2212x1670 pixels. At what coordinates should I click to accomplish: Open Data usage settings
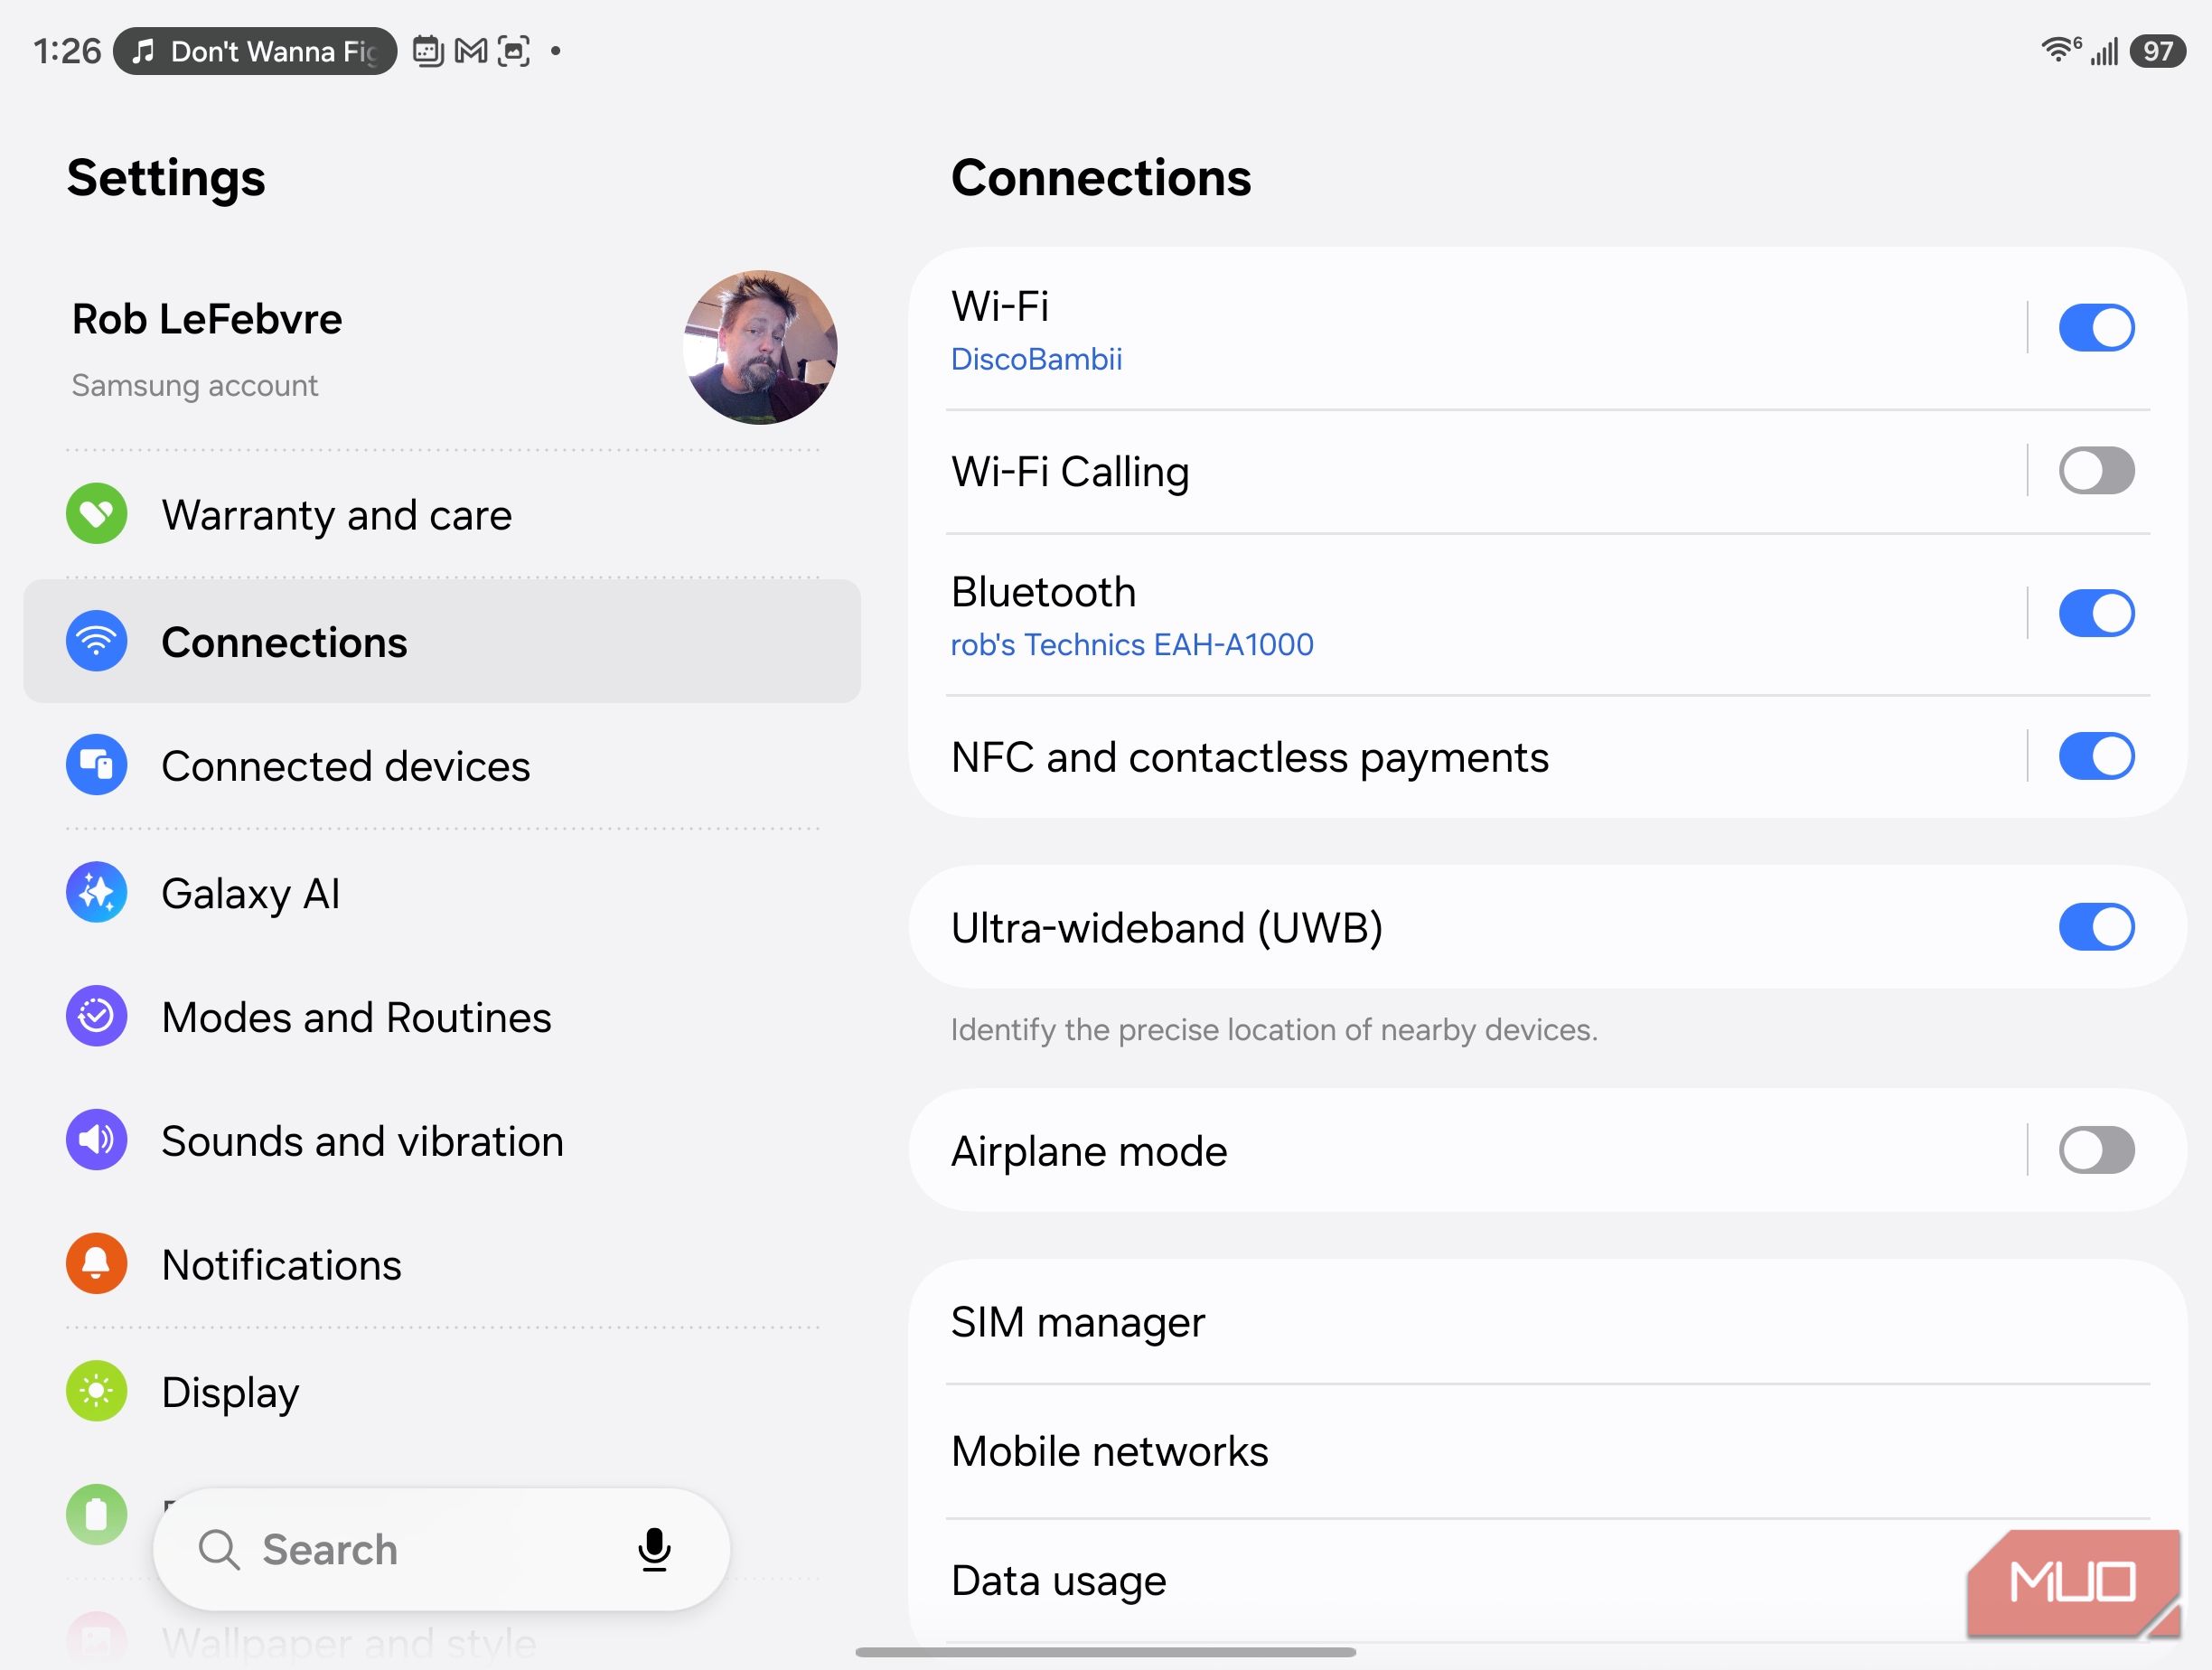1547,1580
